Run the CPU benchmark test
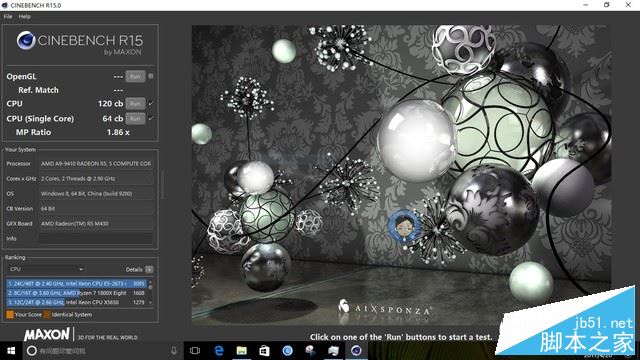The image size is (640, 360). coord(135,104)
